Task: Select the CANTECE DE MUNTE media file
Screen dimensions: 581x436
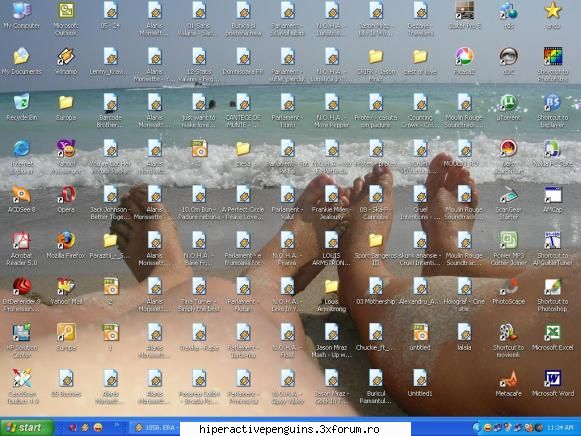Action: coord(243,111)
